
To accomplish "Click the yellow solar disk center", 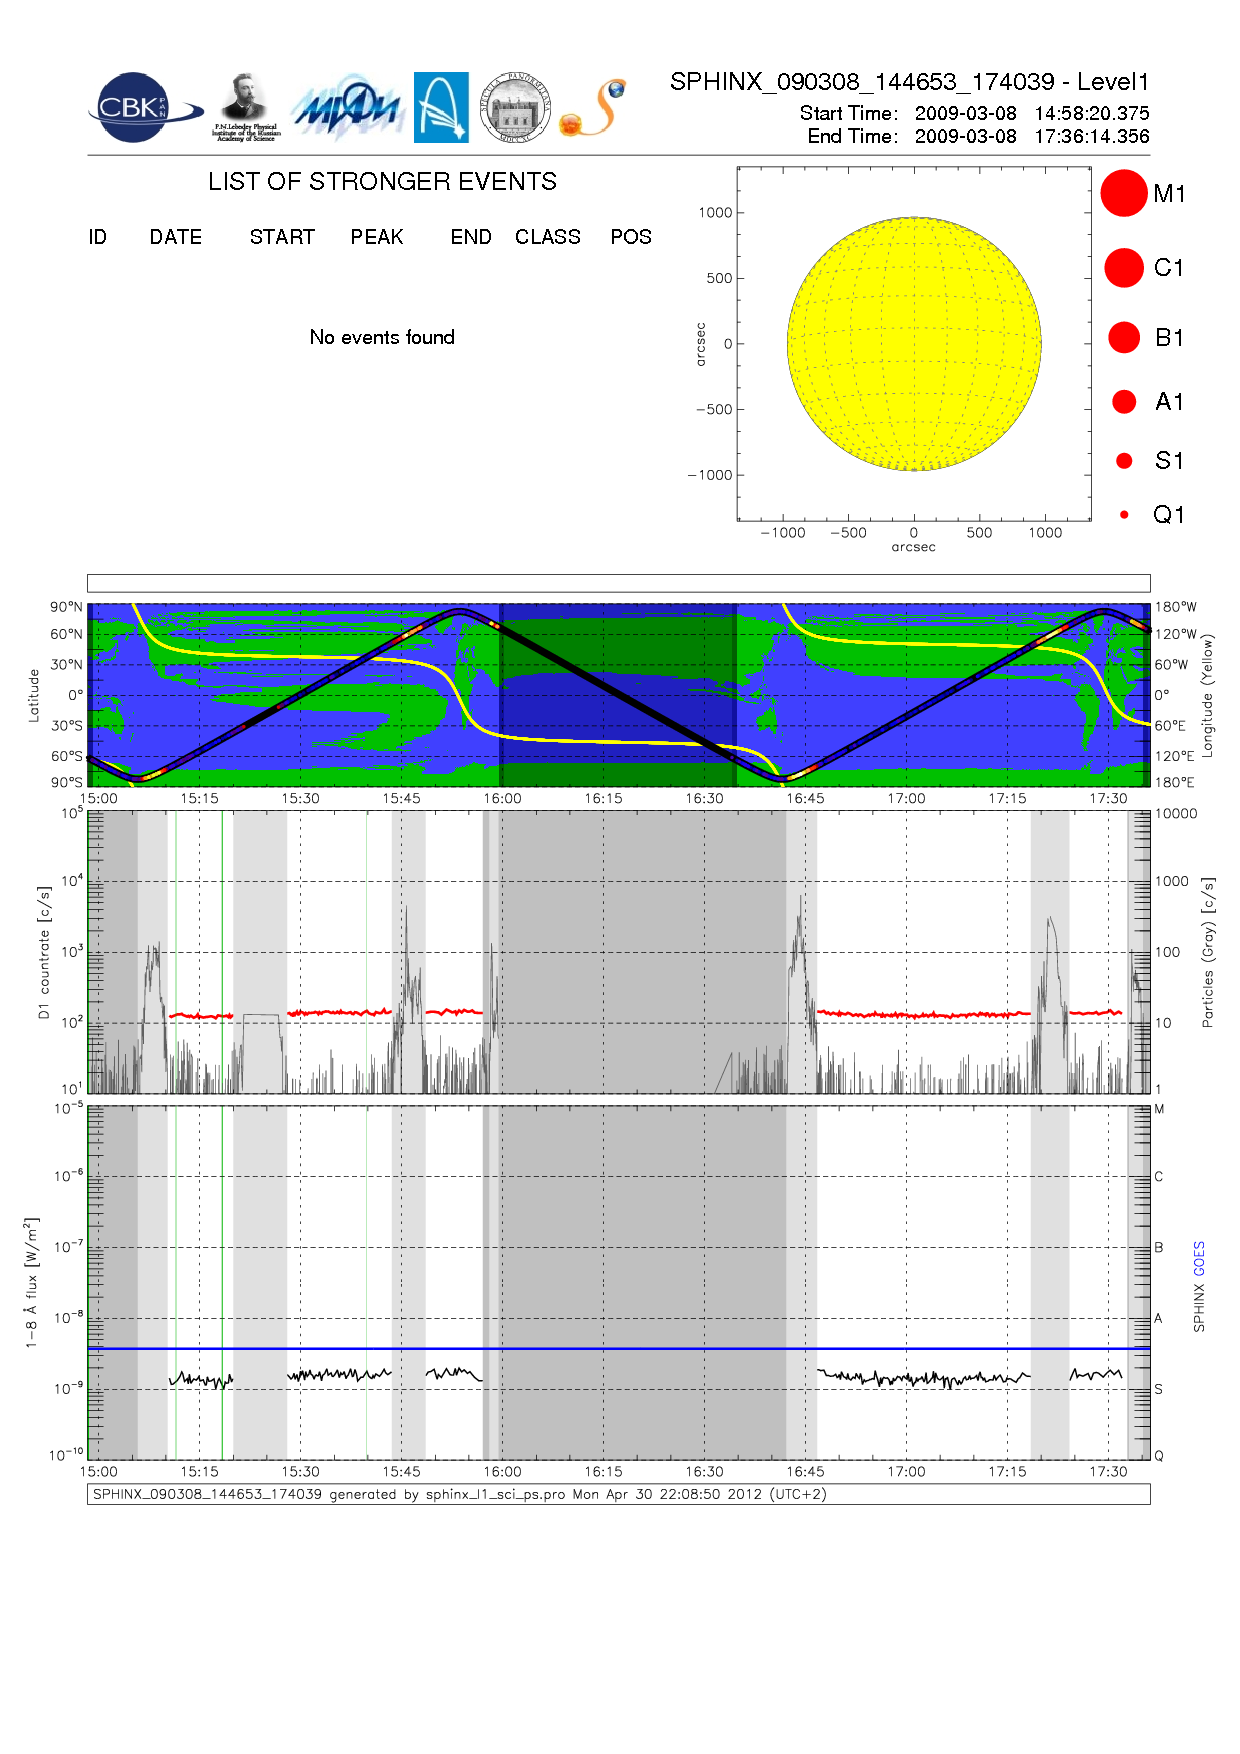I will 914,344.
